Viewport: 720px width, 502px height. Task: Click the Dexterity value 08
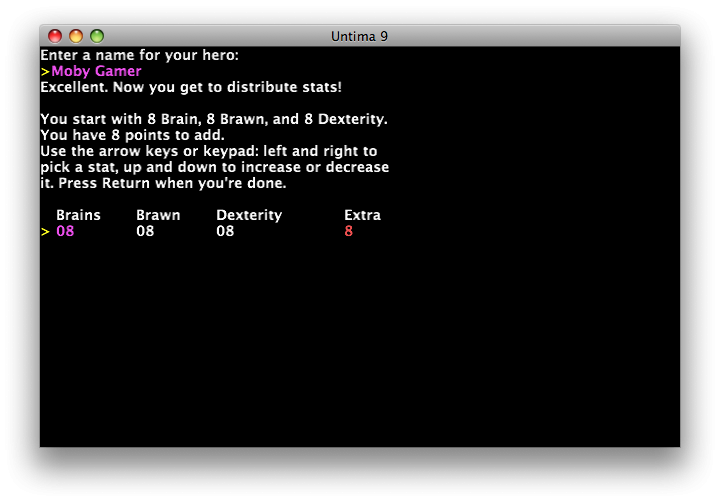coord(225,231)
